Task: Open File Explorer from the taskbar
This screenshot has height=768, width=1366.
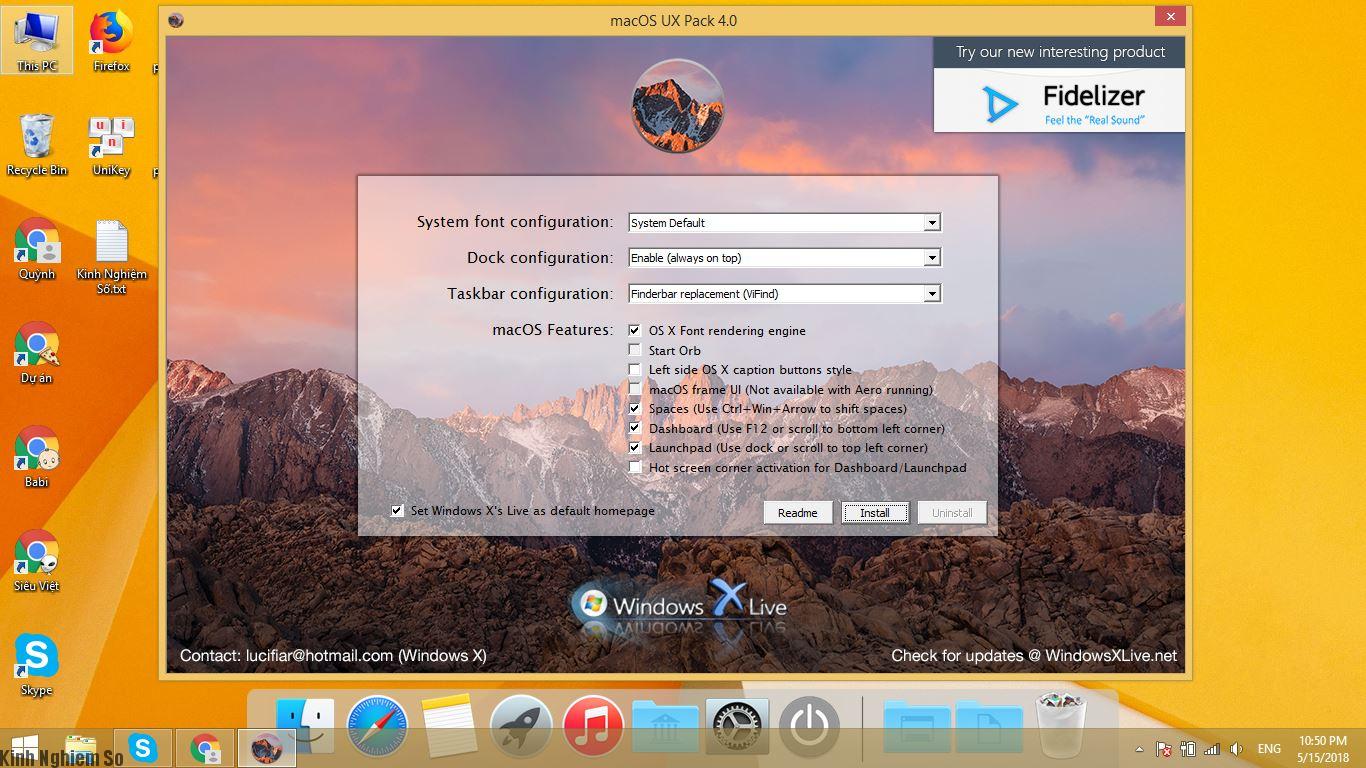Action: click(80, 748)
